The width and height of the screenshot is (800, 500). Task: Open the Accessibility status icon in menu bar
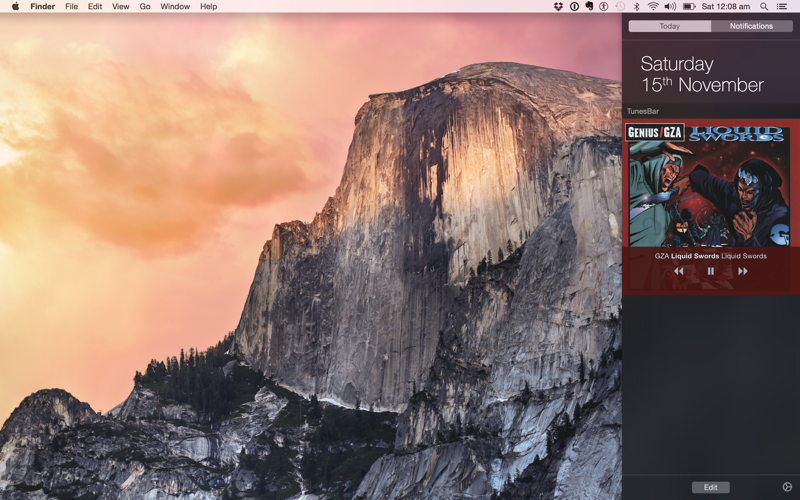click(x=604, y=7)
